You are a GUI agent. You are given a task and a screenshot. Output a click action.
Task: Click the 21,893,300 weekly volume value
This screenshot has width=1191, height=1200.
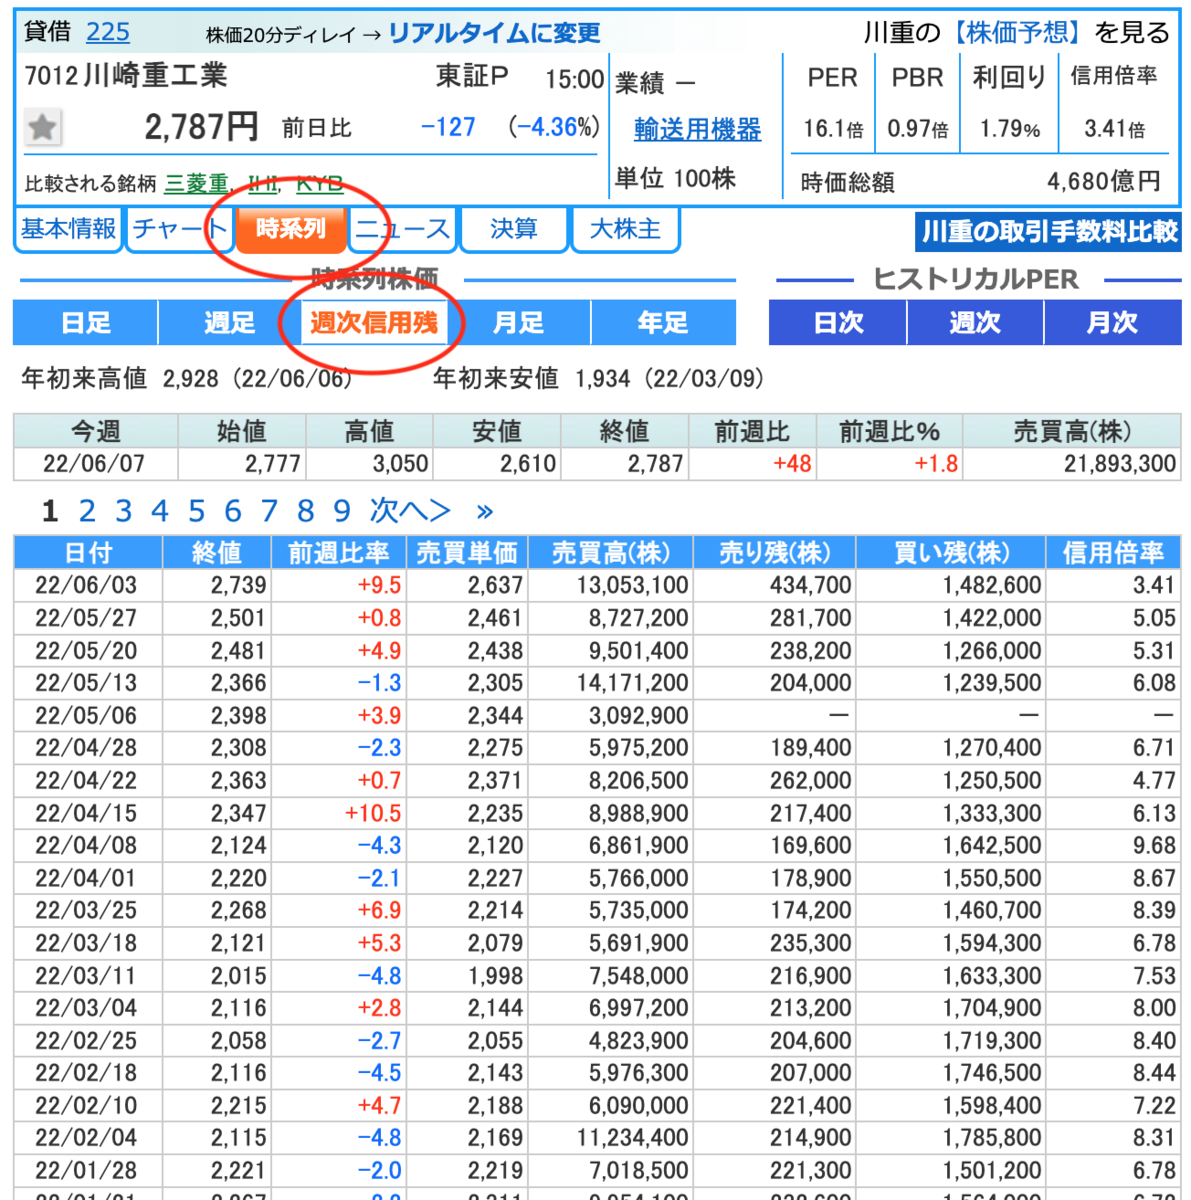tap(1120, 464)
